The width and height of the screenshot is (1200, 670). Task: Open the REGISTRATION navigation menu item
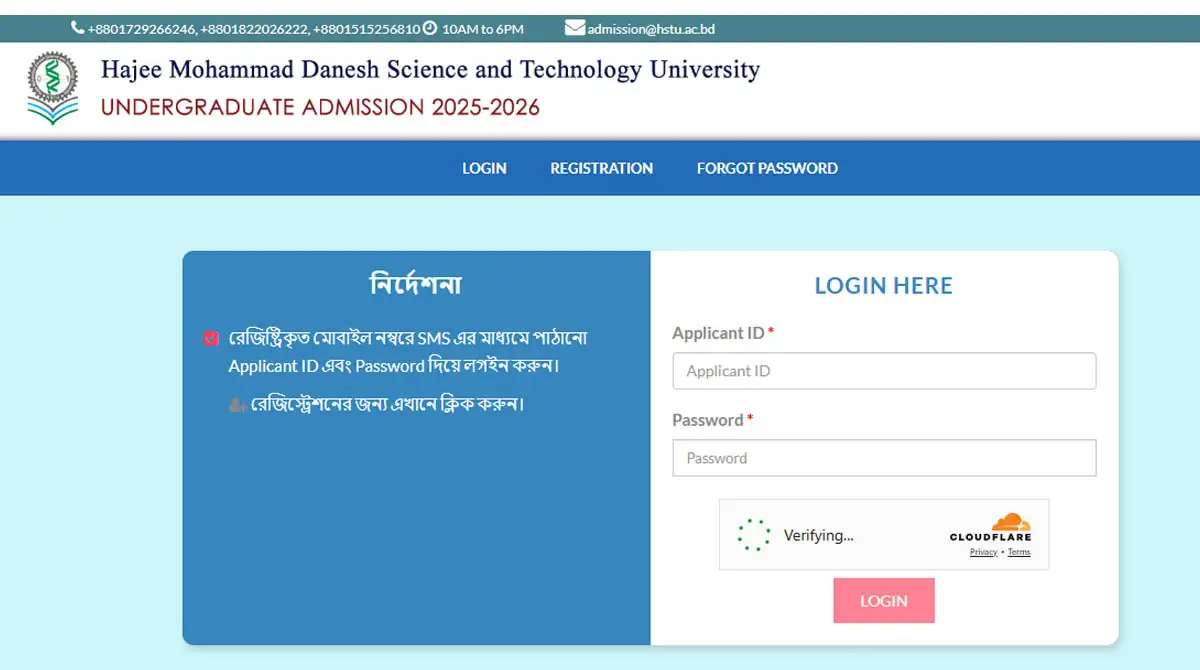click(x=601, y=168)
